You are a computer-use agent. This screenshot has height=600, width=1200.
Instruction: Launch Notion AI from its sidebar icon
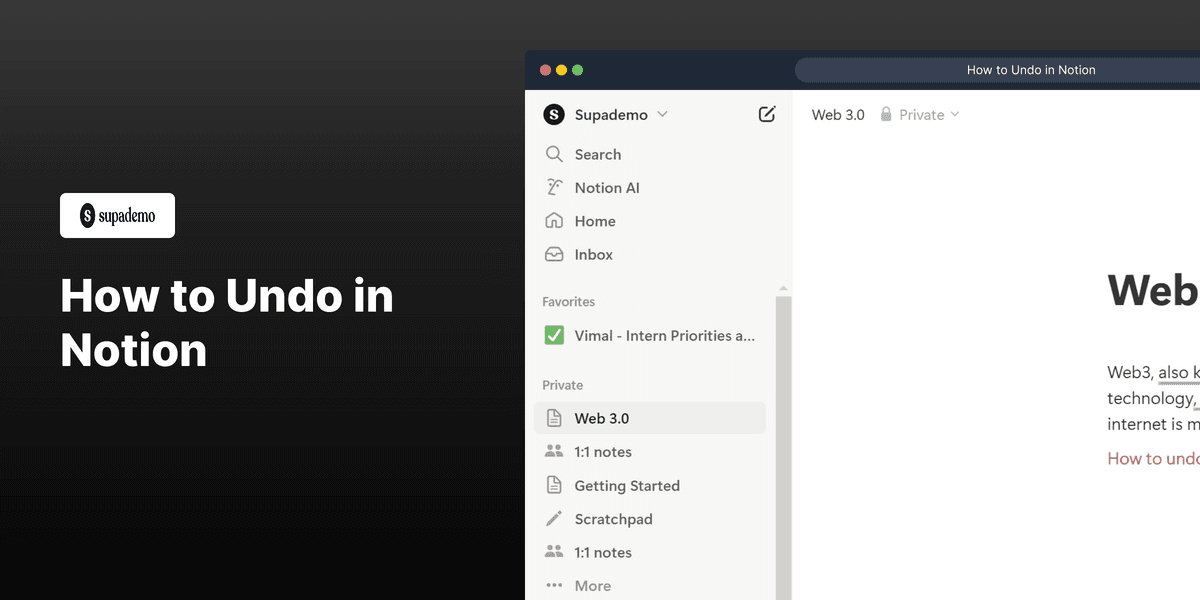click(x=554, y=187)
